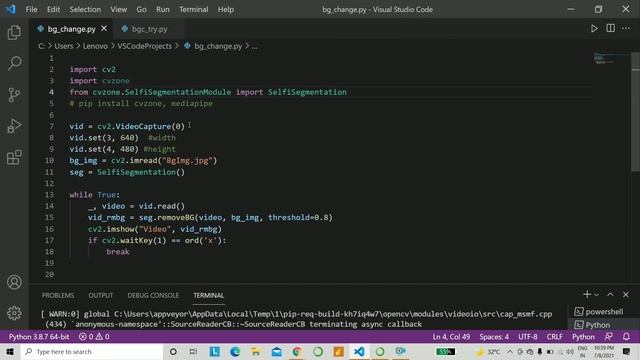
Task: Click the Lenovo breadcrumb segment
Action: click(x=95, y=46)
